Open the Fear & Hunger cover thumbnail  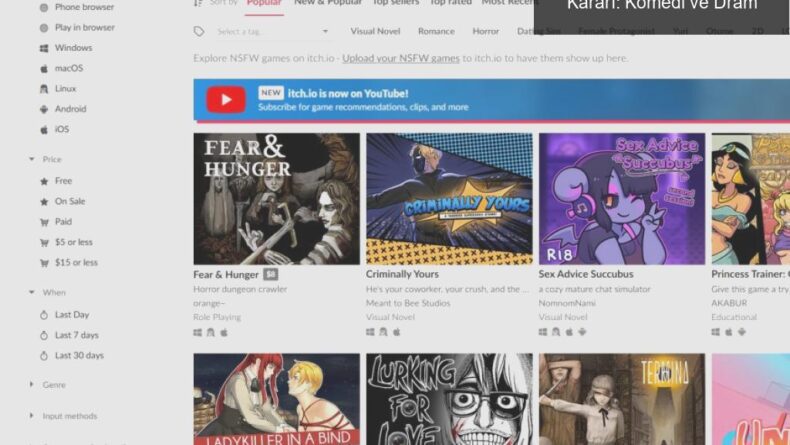pos(277,199)
